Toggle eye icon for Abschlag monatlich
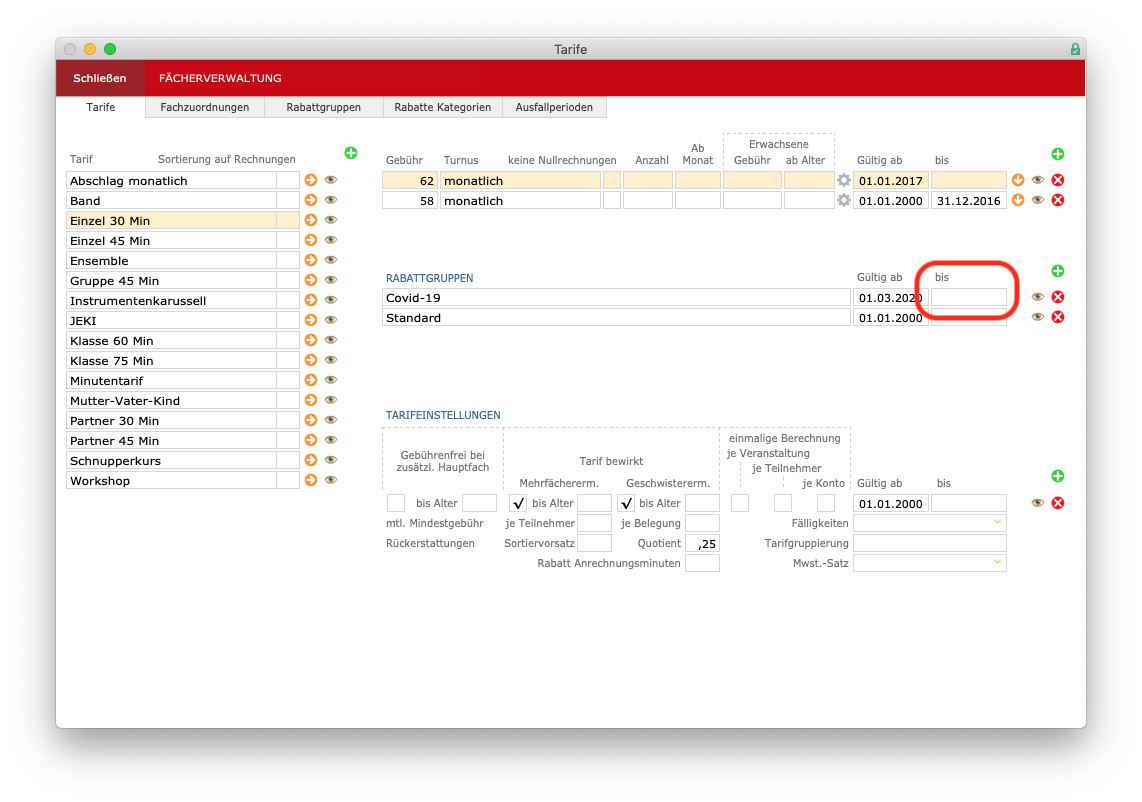This screenshot has width=1142, height=802. coord(331,180)
